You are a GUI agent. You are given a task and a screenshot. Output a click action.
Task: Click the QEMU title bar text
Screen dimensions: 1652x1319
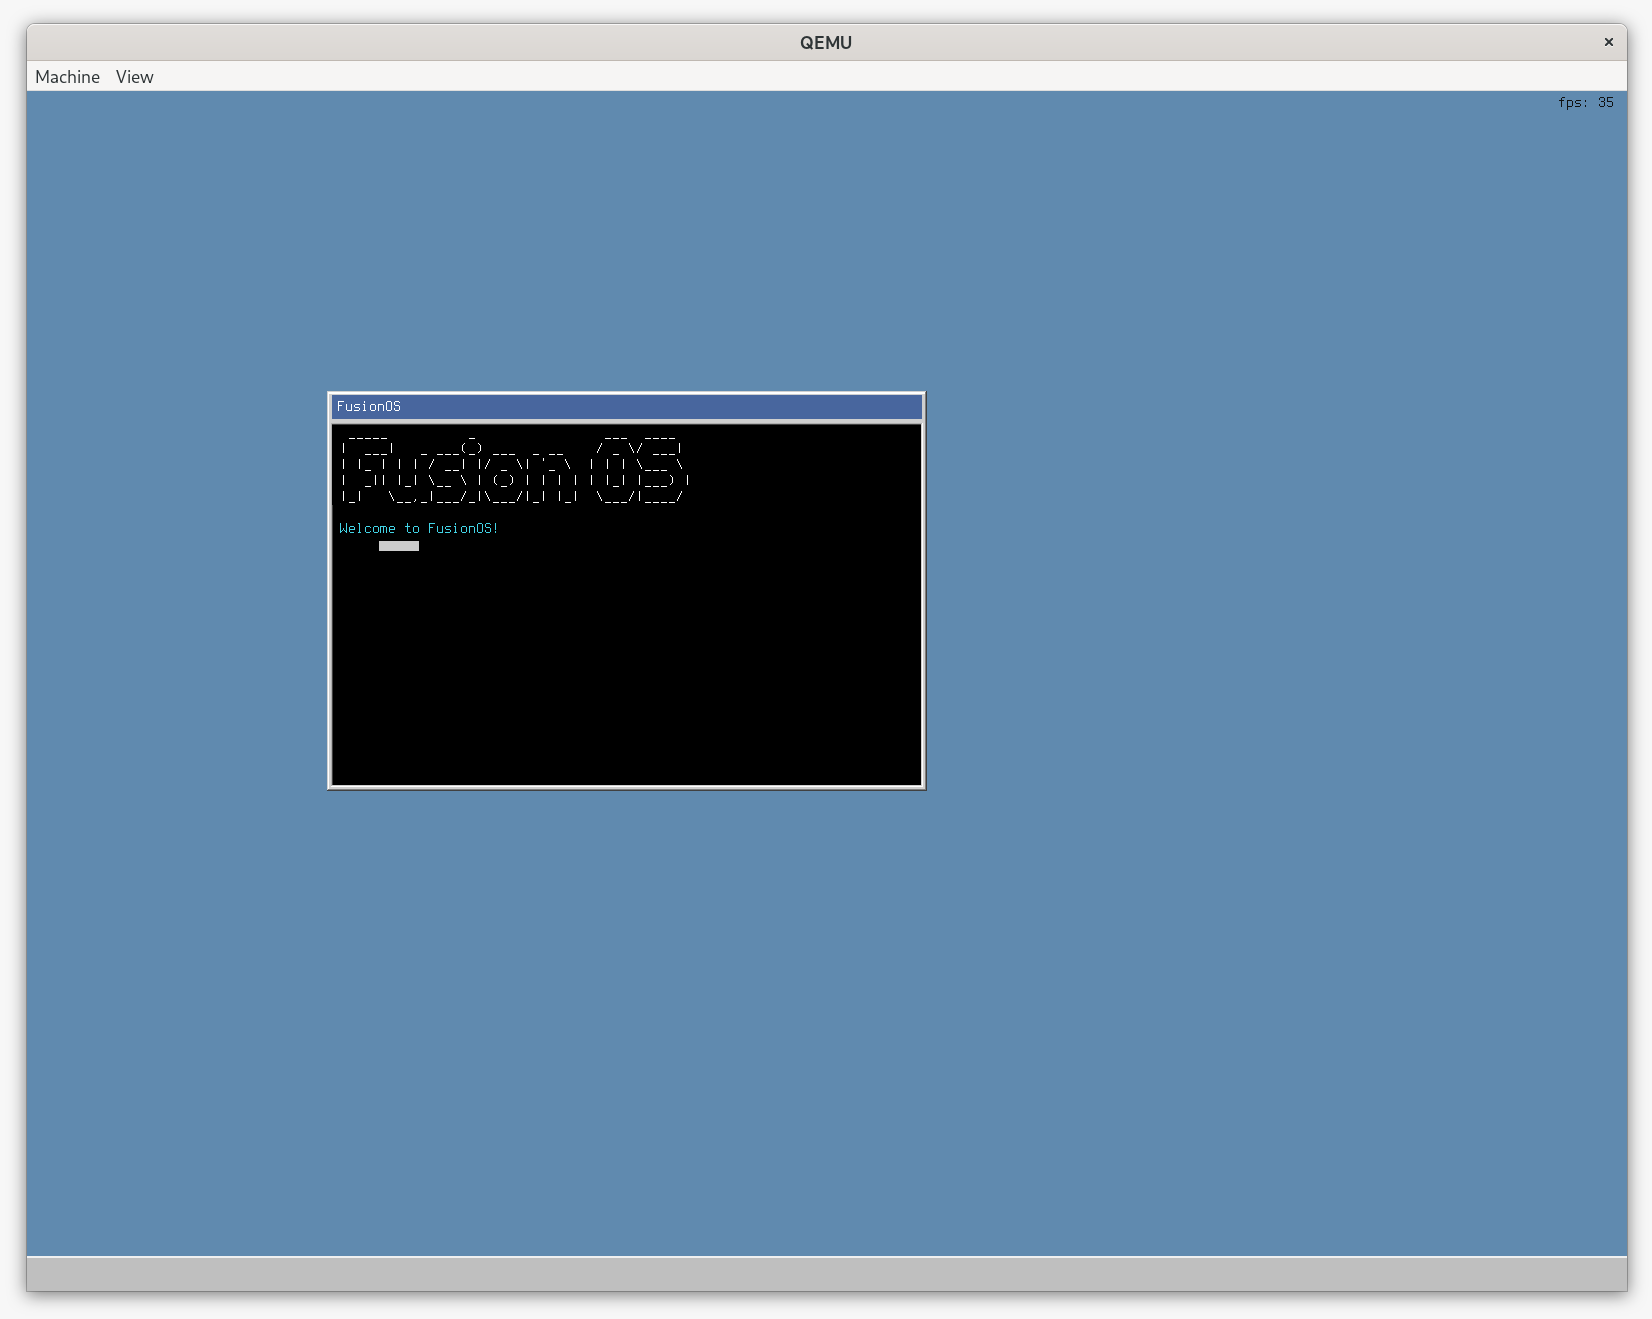[x=826, y=42]
